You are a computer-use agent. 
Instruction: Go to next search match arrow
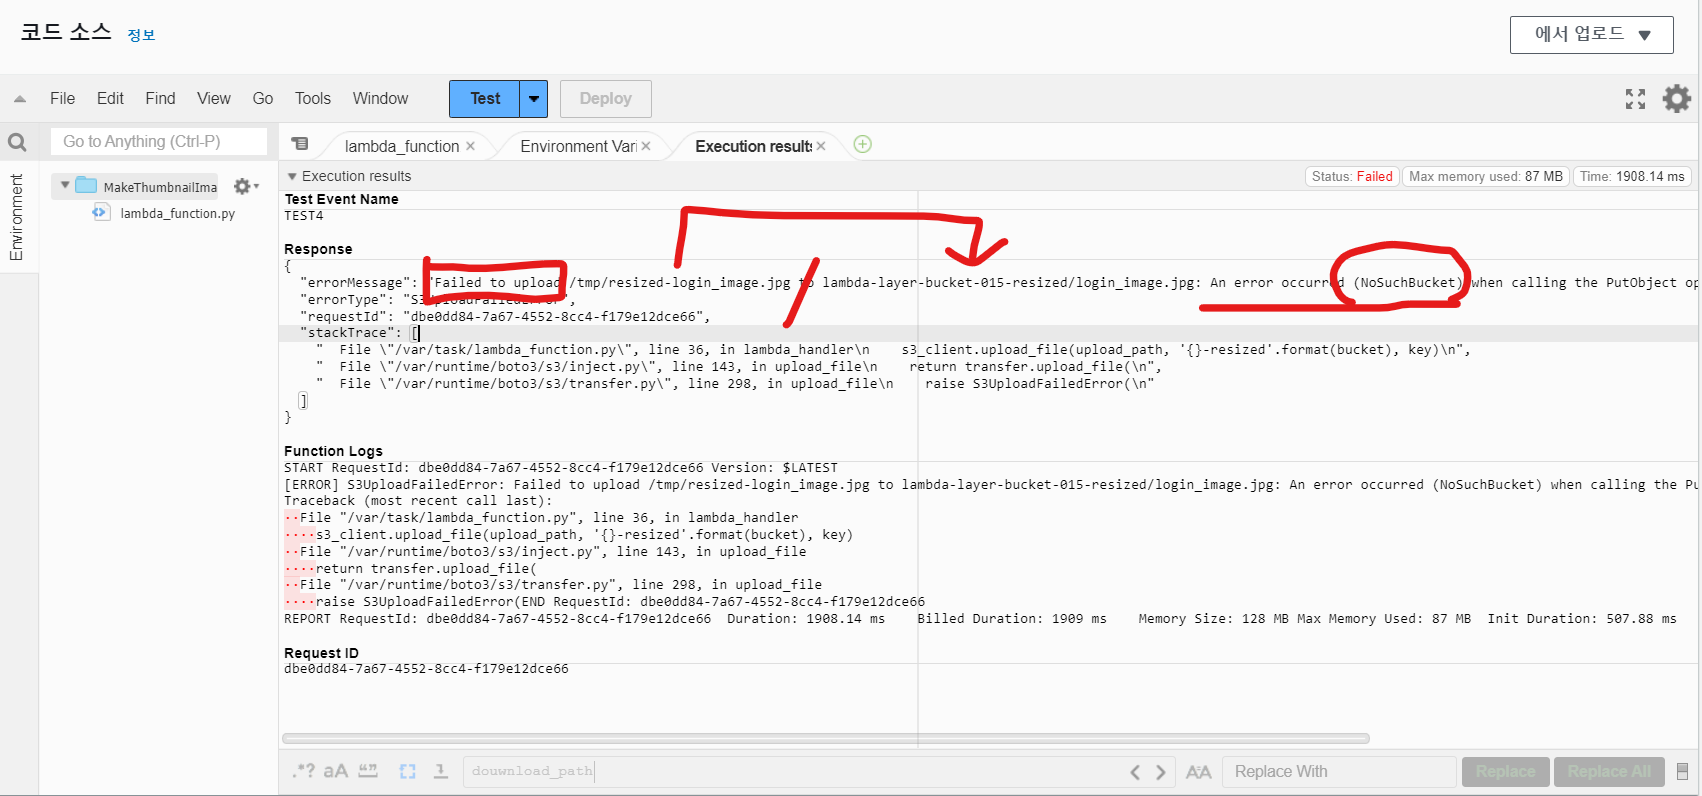1160,772
